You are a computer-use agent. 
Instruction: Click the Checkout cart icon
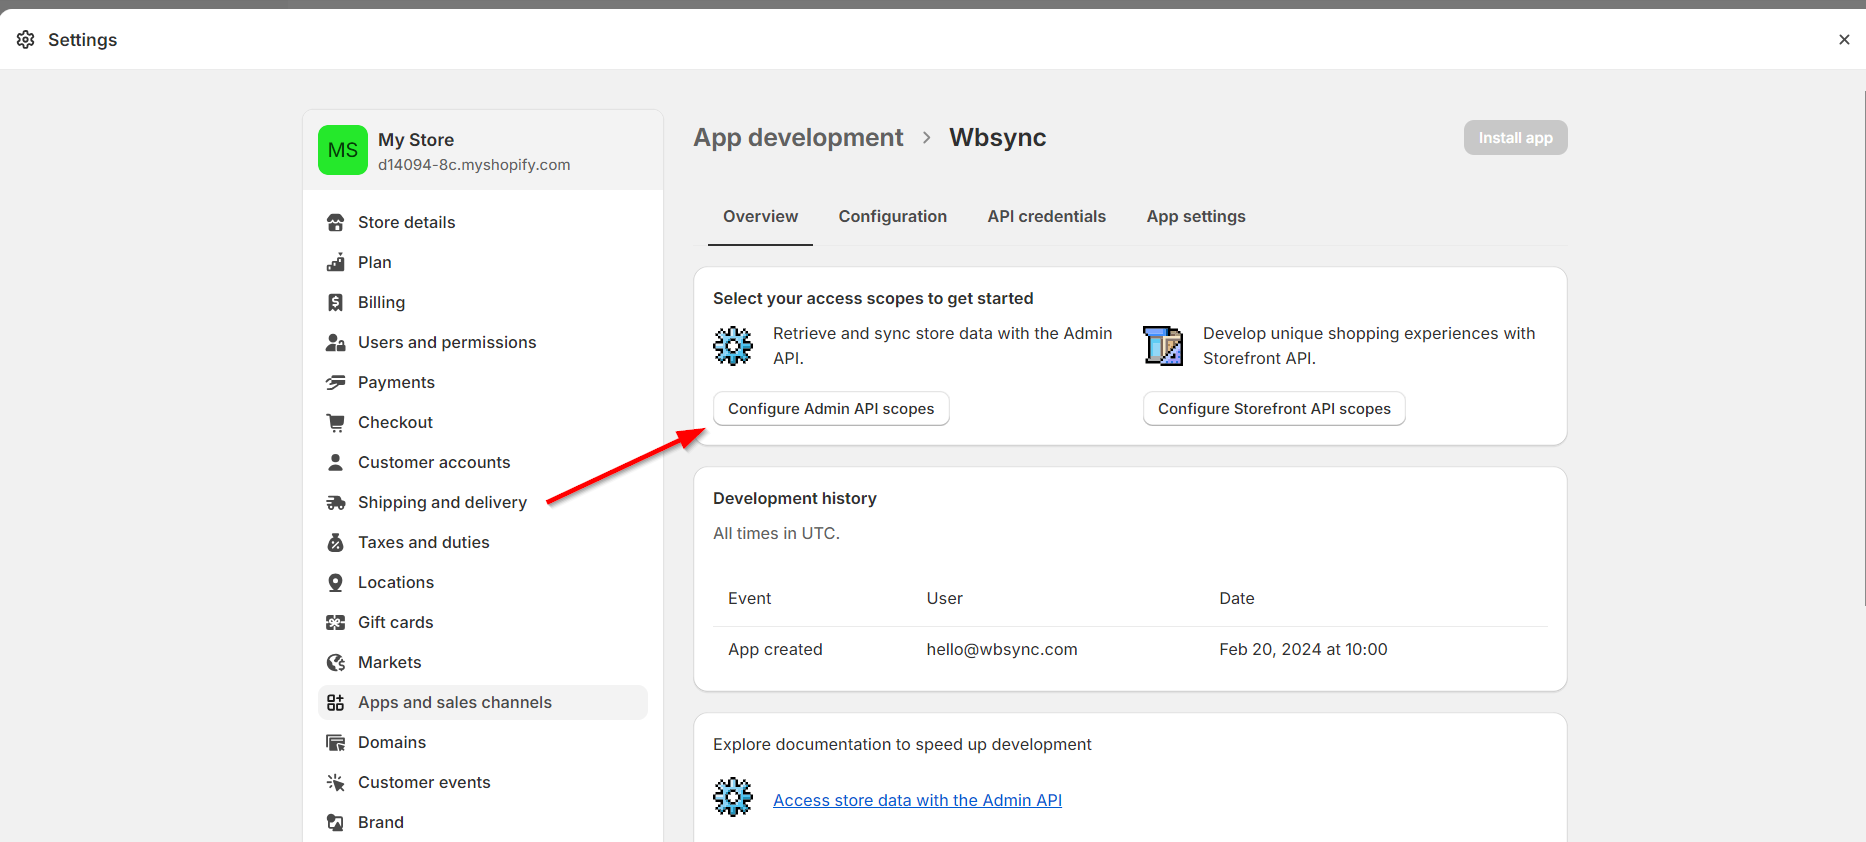(336, 422)
